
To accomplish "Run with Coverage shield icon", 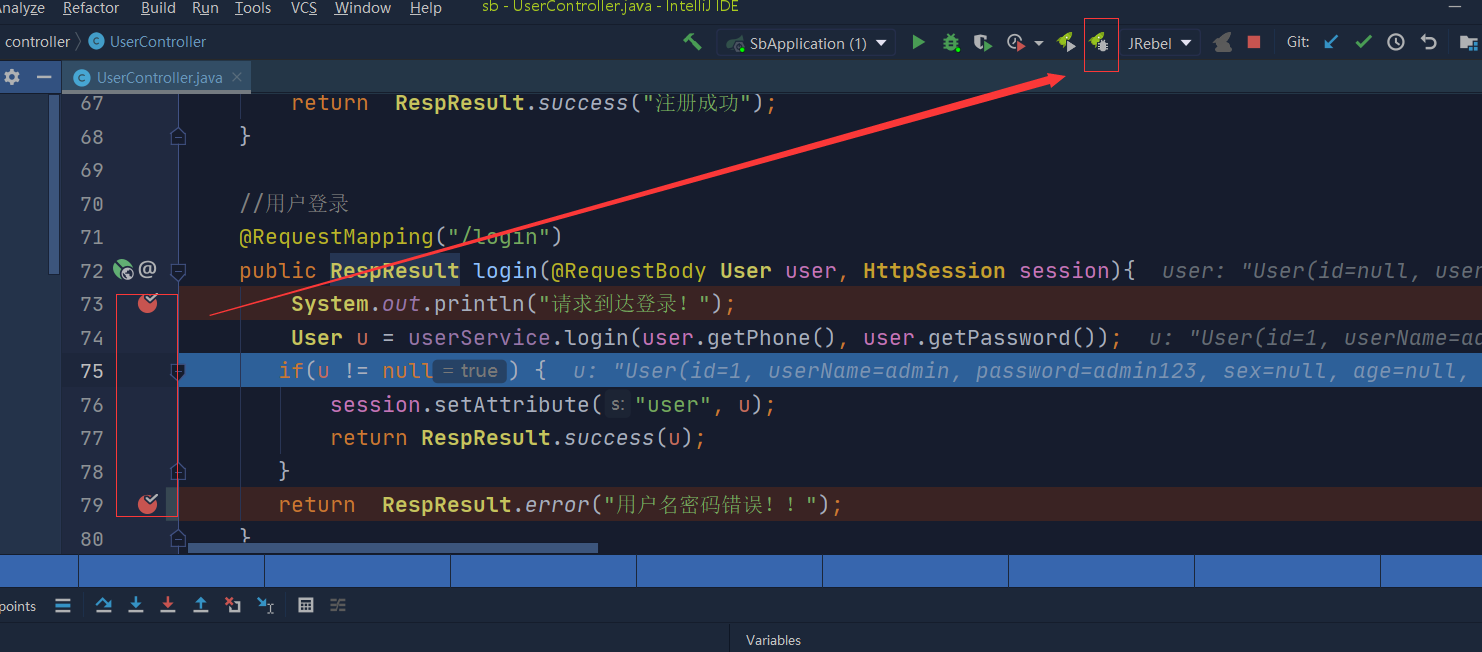I will click(x=983, y=42).
